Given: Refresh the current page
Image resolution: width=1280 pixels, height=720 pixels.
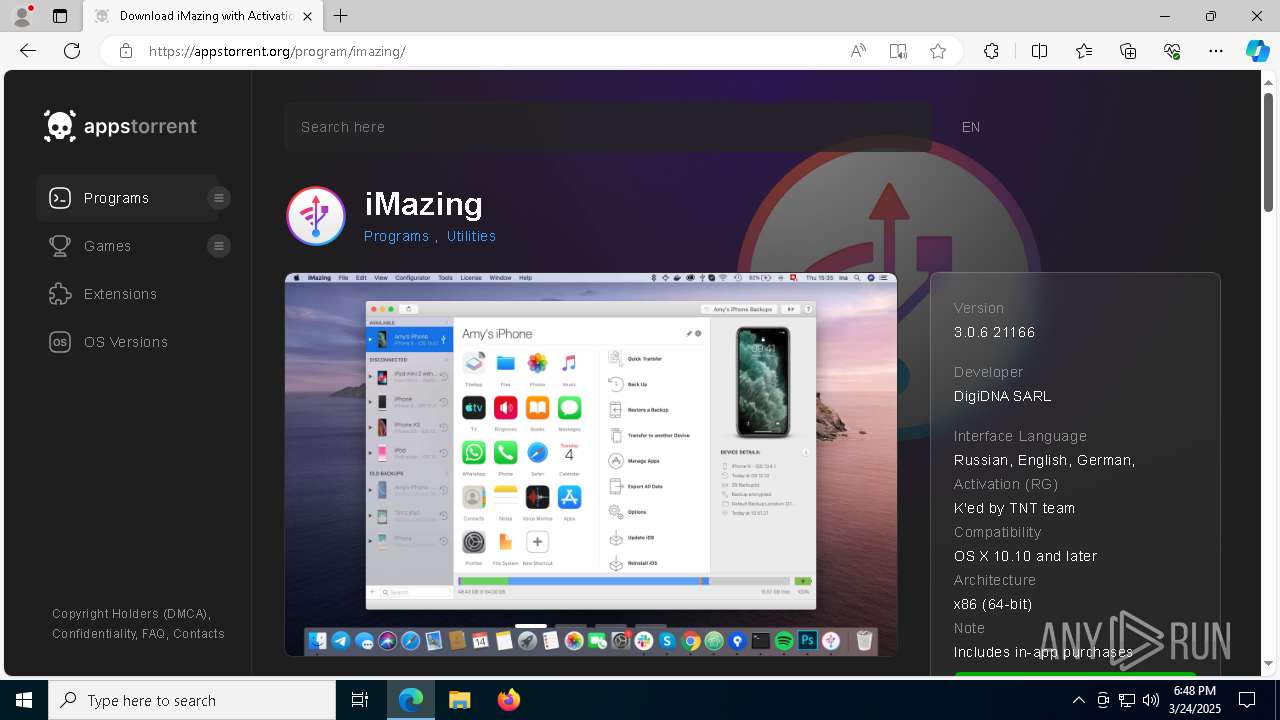Looking at the screenshot, I should [x=72, y=51].
